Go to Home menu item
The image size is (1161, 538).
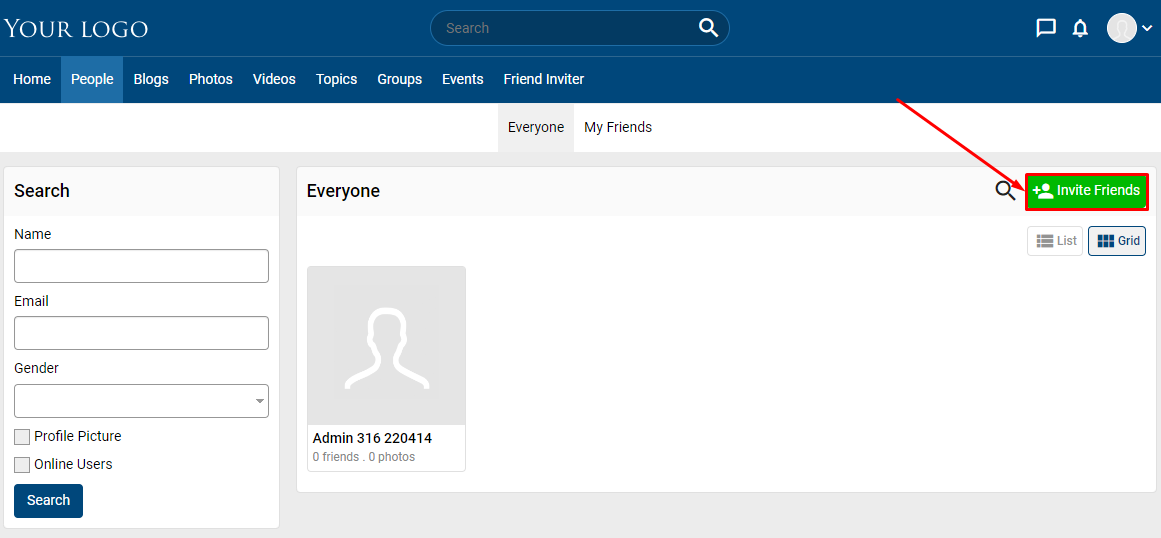[x=32, y=79]
